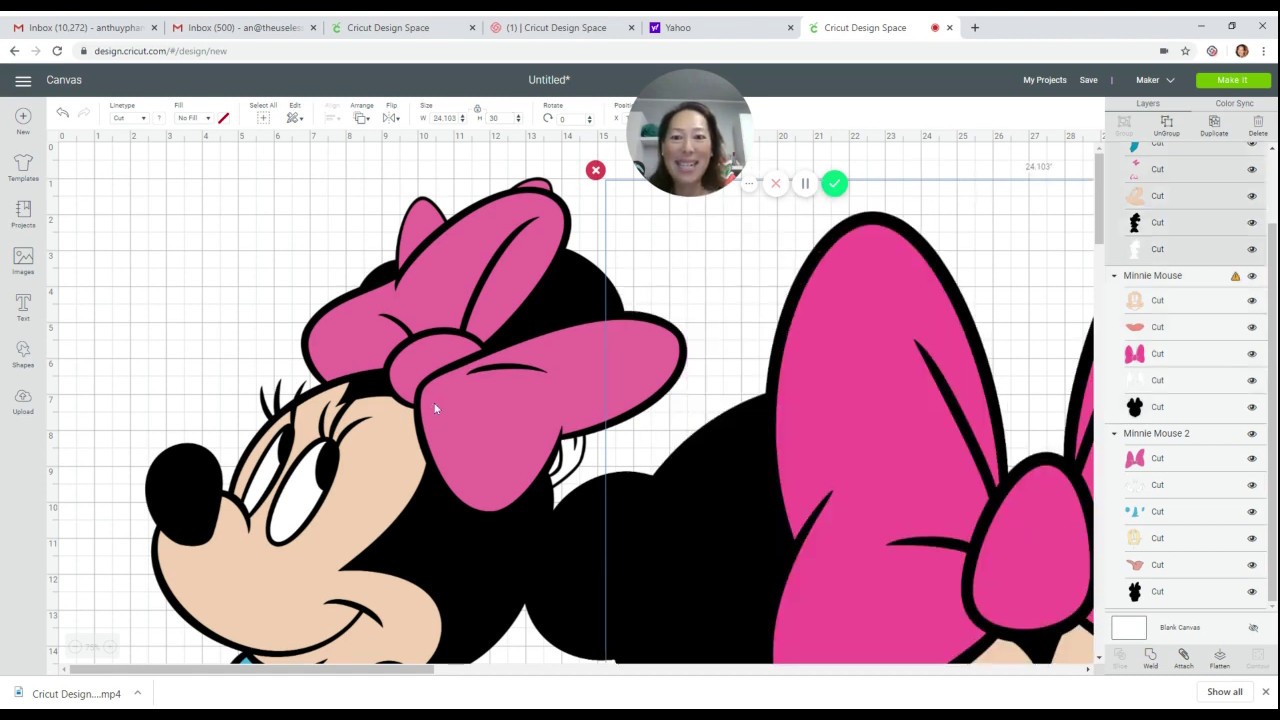Image resolution: width=1280 pixels, height=720 pixels.
Task: Click the horizontal canvas scrollbar
Action: coord(250,669)
